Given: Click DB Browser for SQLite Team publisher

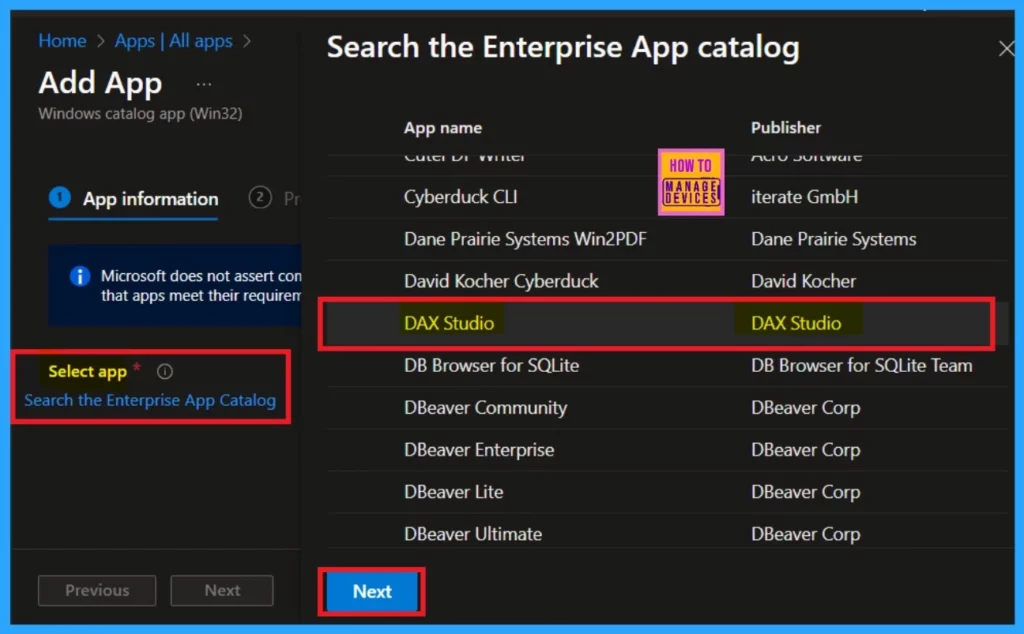Looking at the screenshot, I should pos(861,365).
